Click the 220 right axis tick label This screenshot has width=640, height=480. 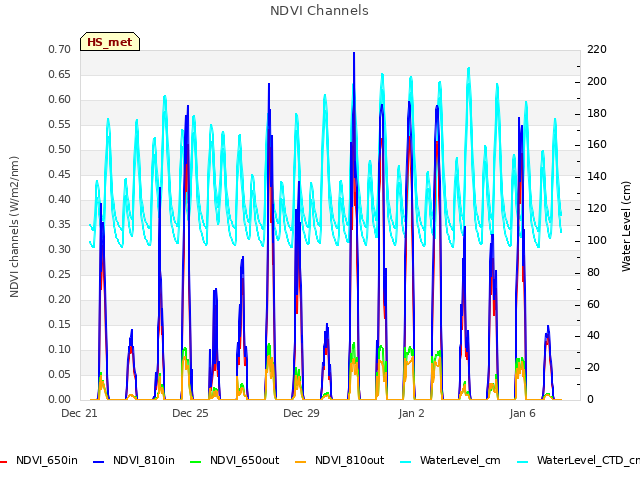[597, 49]
